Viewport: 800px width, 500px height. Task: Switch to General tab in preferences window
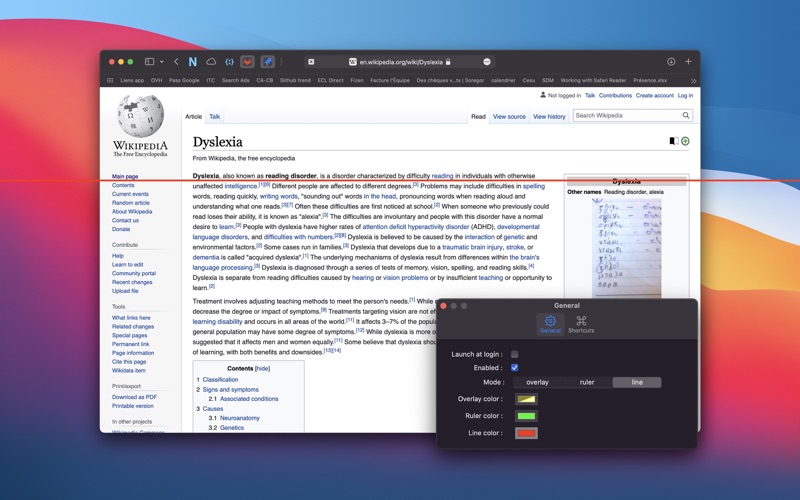[x=550, y=324]
